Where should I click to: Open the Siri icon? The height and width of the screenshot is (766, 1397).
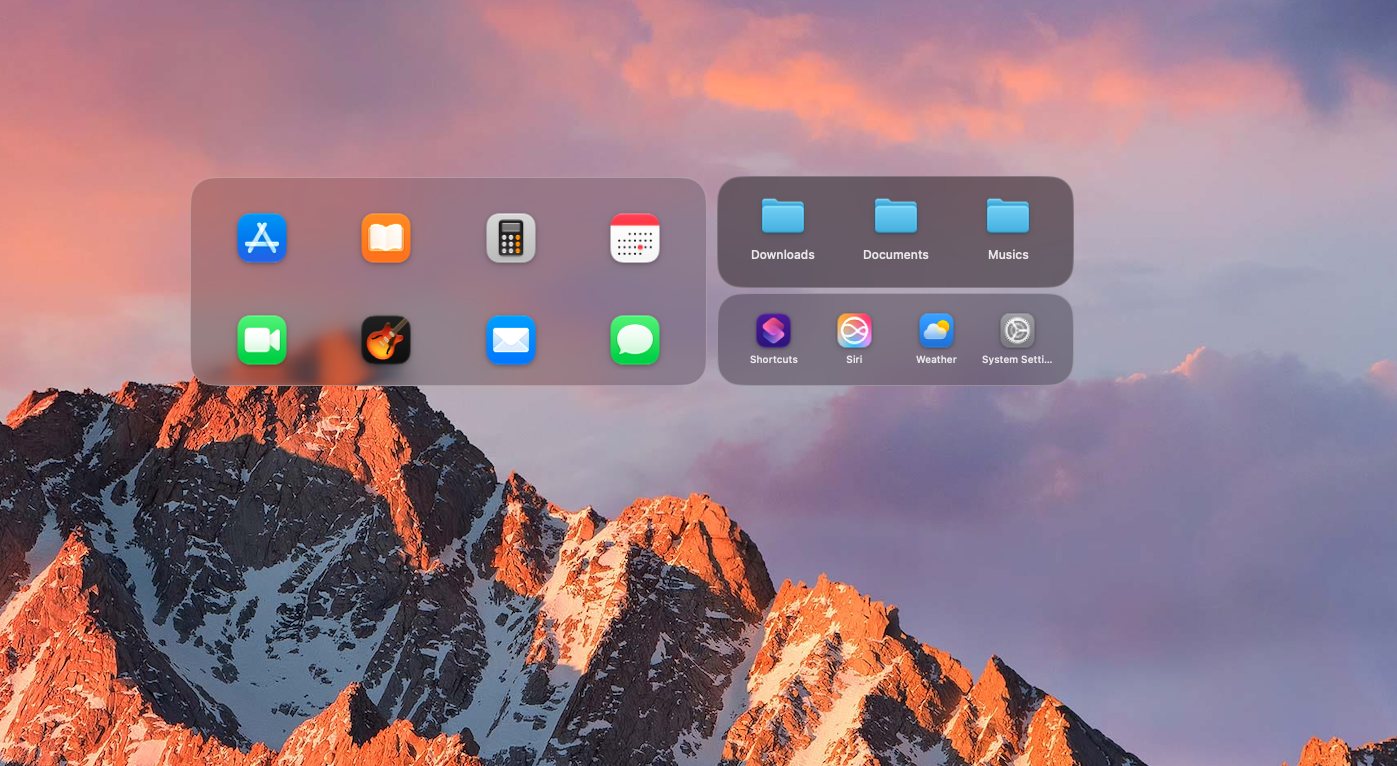point(855,330)
